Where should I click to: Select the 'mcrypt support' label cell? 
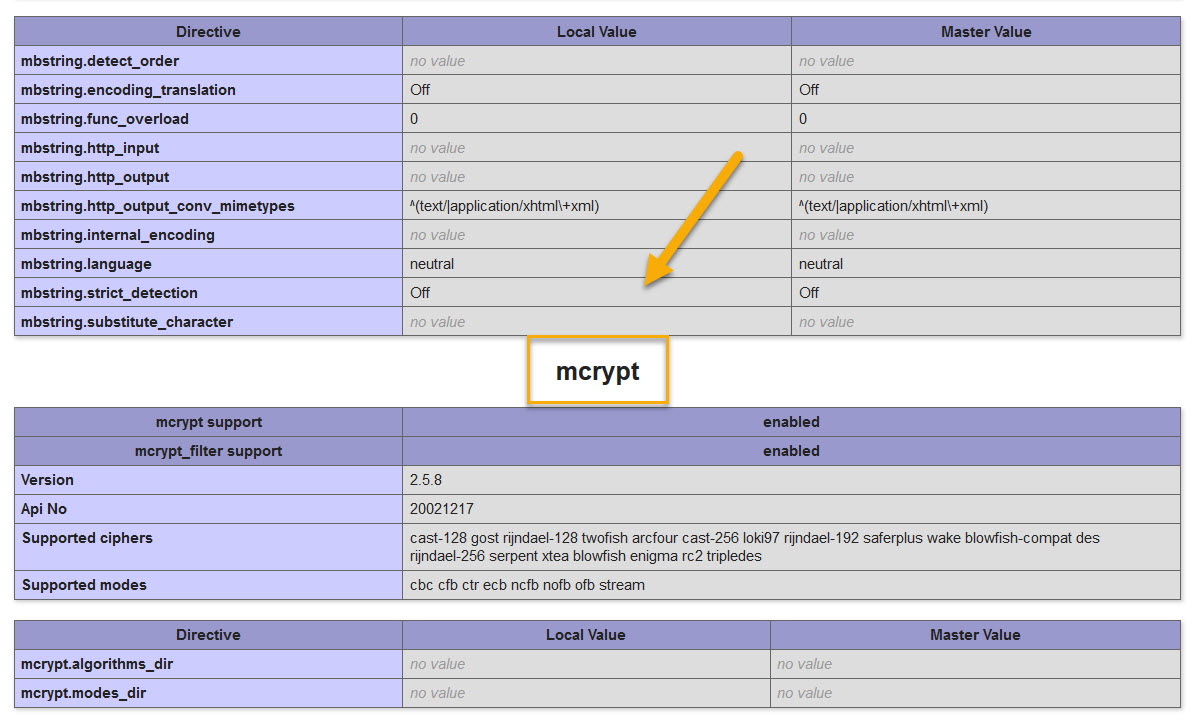208,422
